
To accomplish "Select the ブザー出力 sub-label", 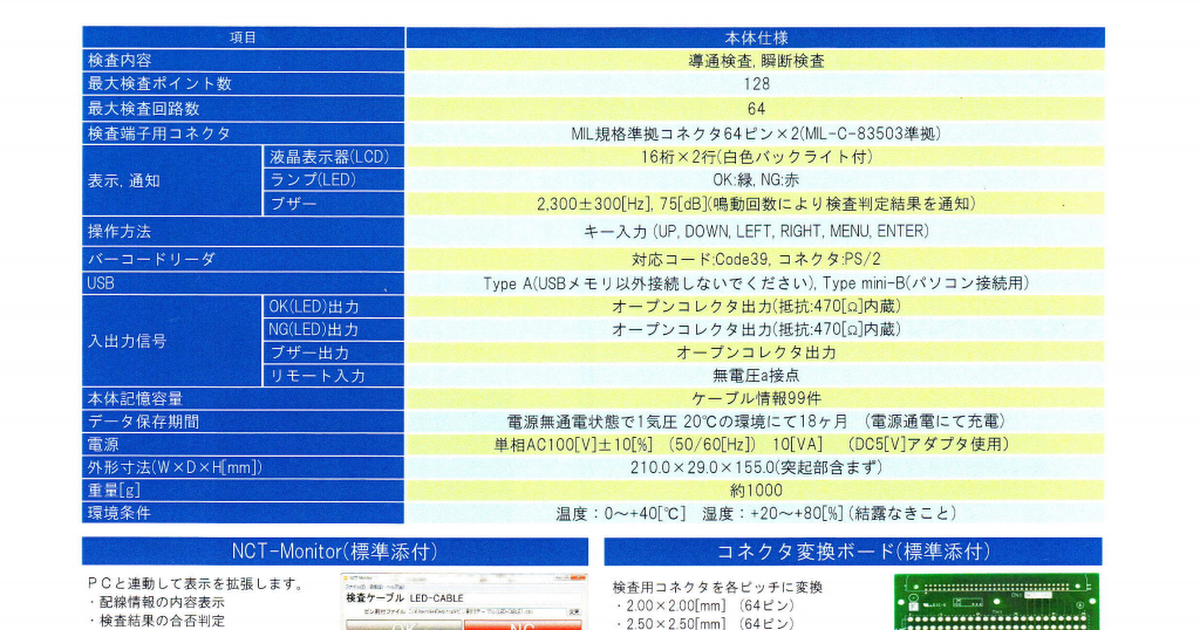I will 310,353.
